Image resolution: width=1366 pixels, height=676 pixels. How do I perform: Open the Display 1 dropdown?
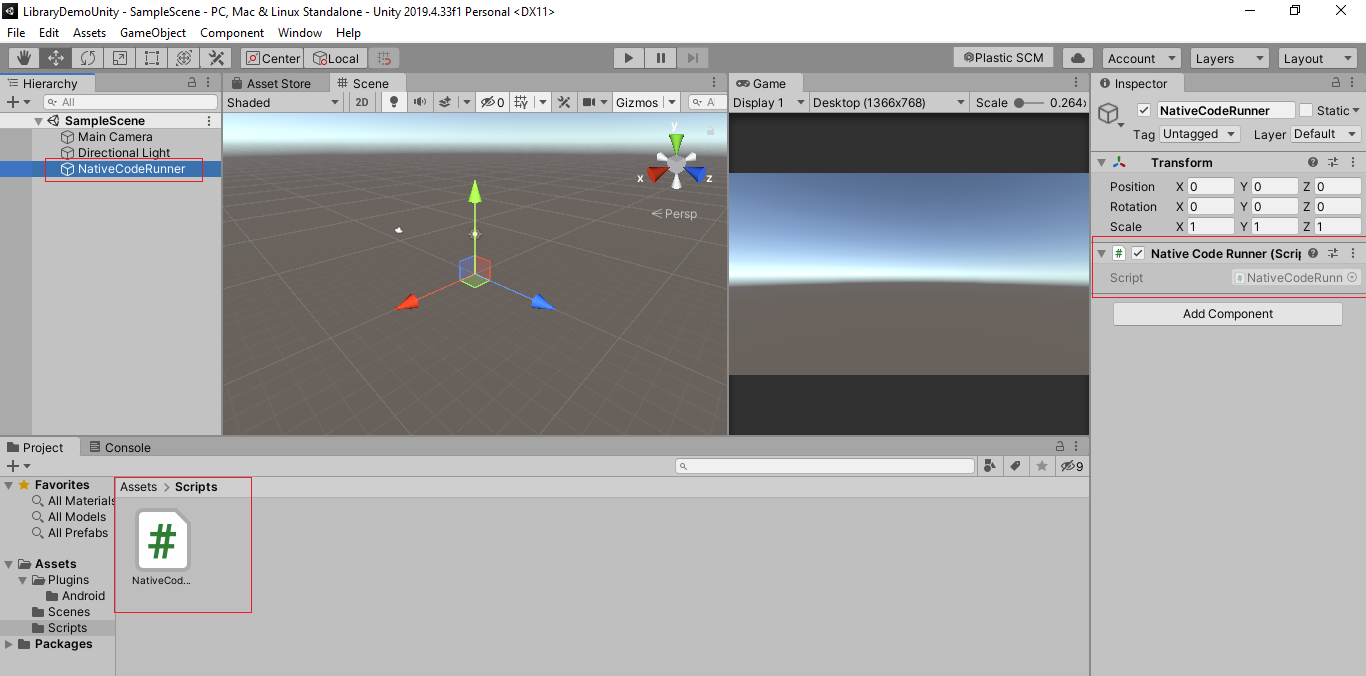[x=768, y=102]
